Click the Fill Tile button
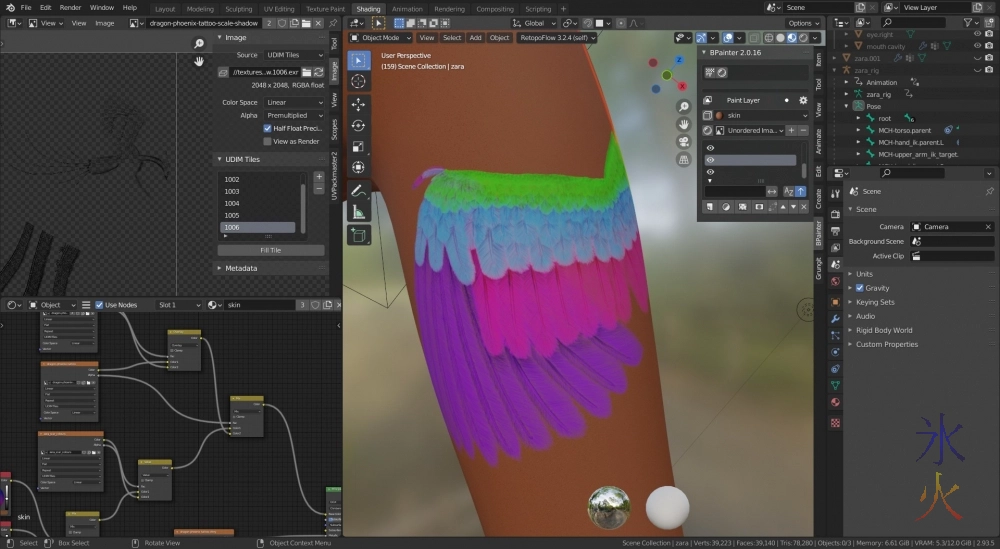Screen dimensions: 1000x549 point(270,250)
